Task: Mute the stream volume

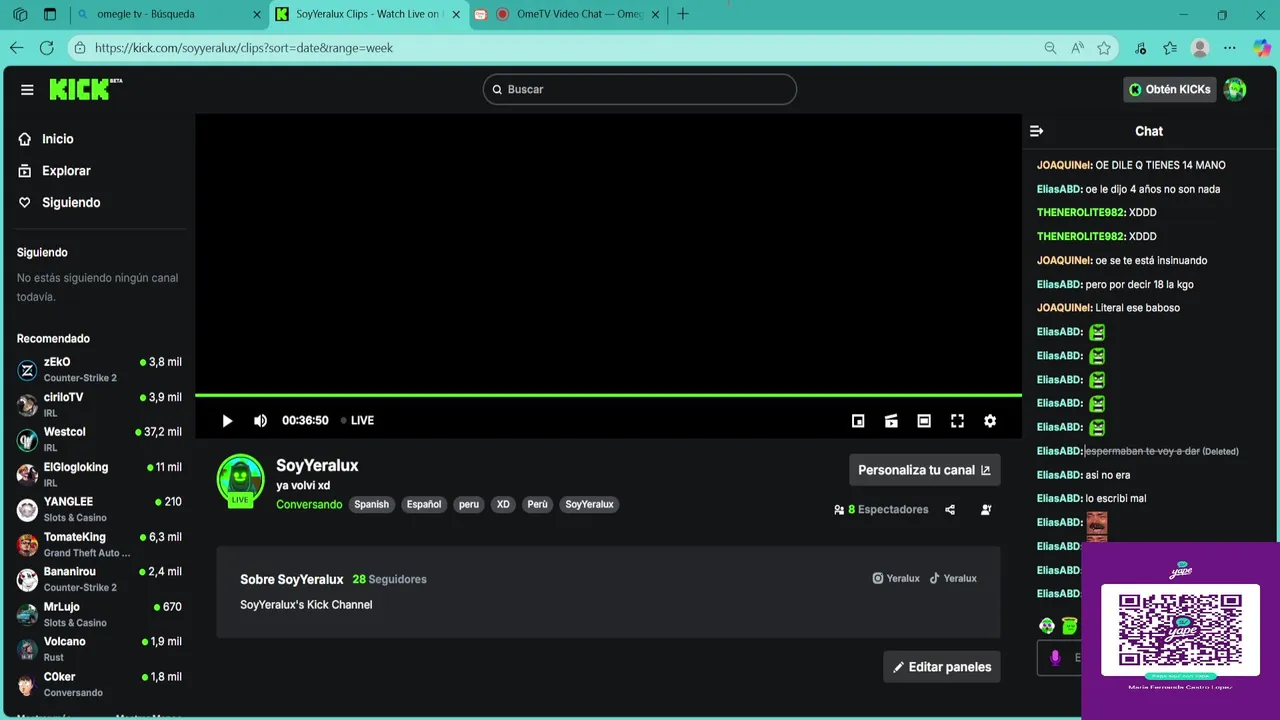Action: click(x=260, y=421)
